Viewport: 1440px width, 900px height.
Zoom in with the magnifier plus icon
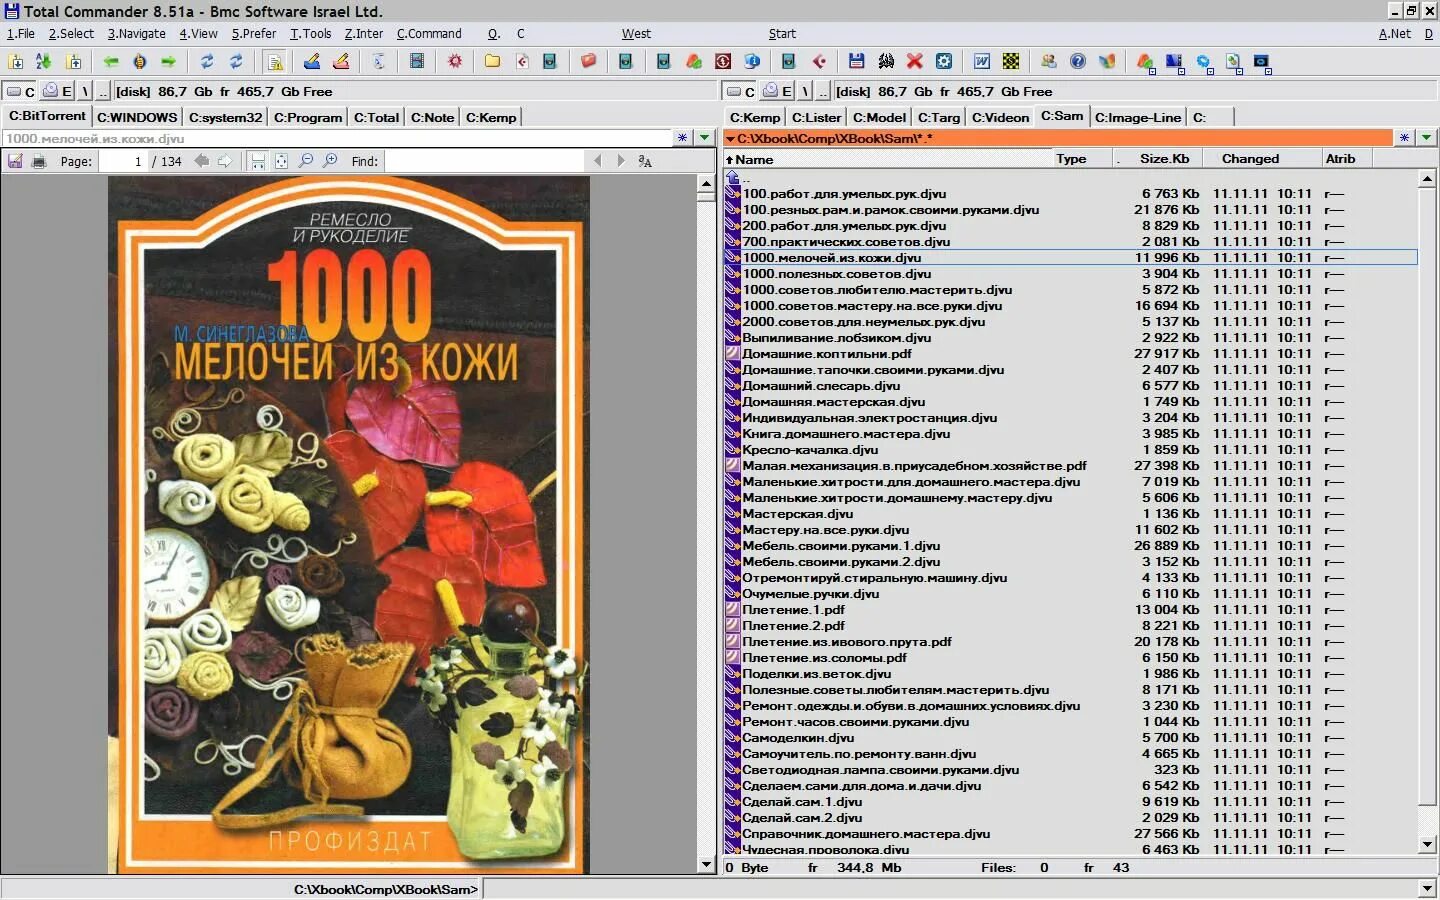point(330,161)
